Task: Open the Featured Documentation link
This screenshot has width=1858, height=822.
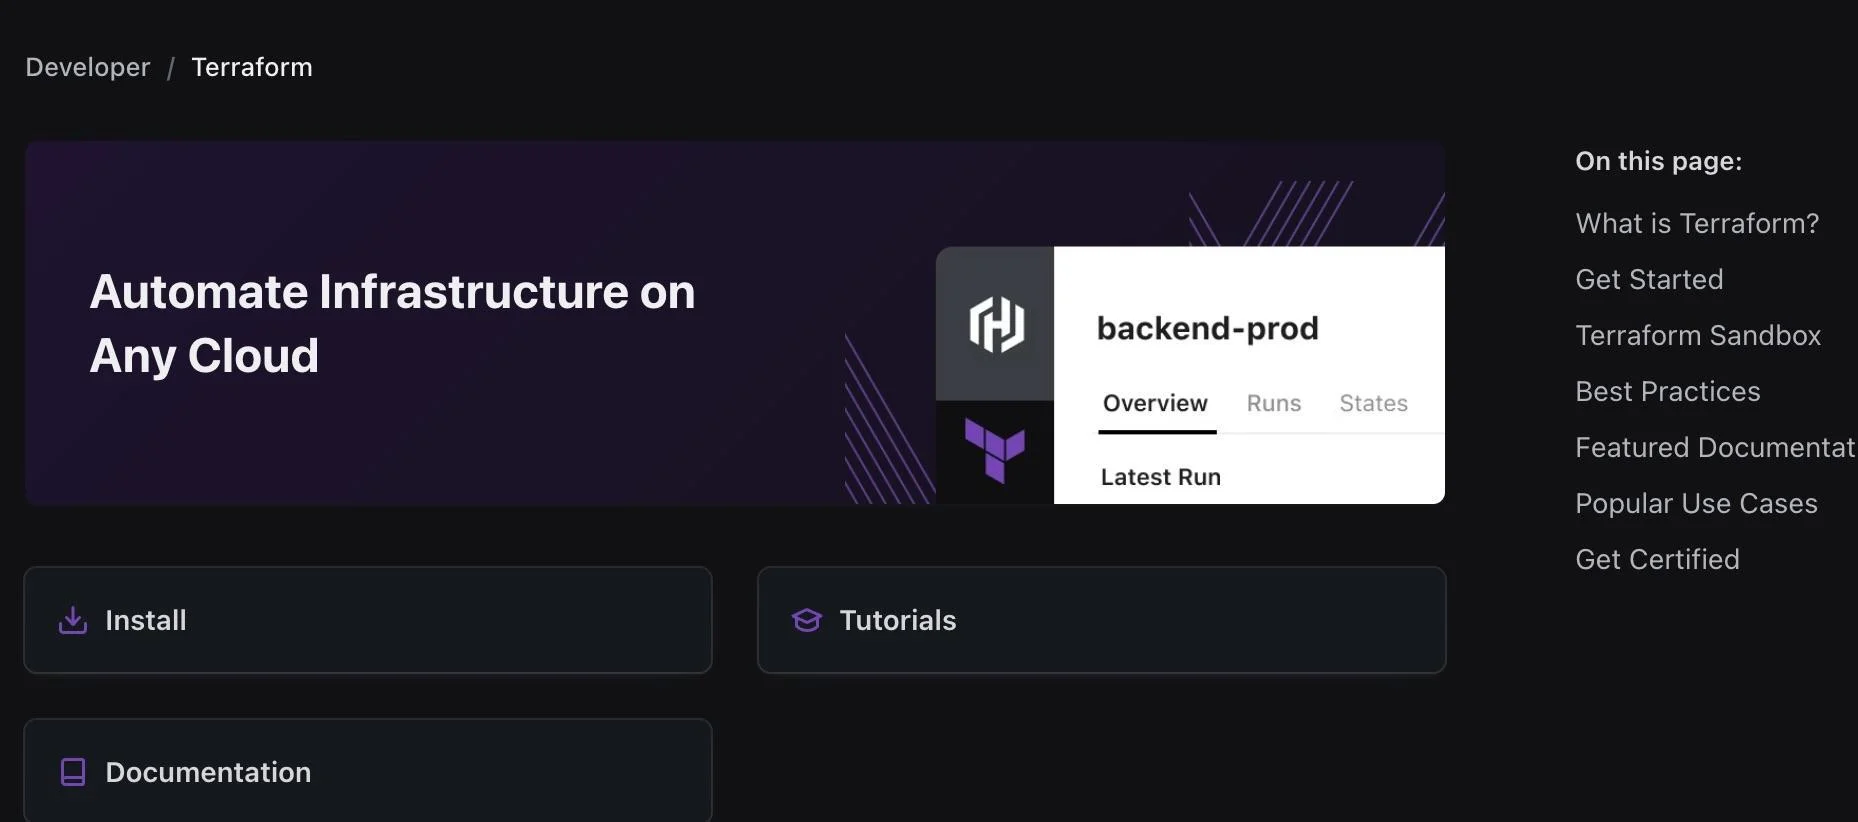Action: (x=1713, y=446)
